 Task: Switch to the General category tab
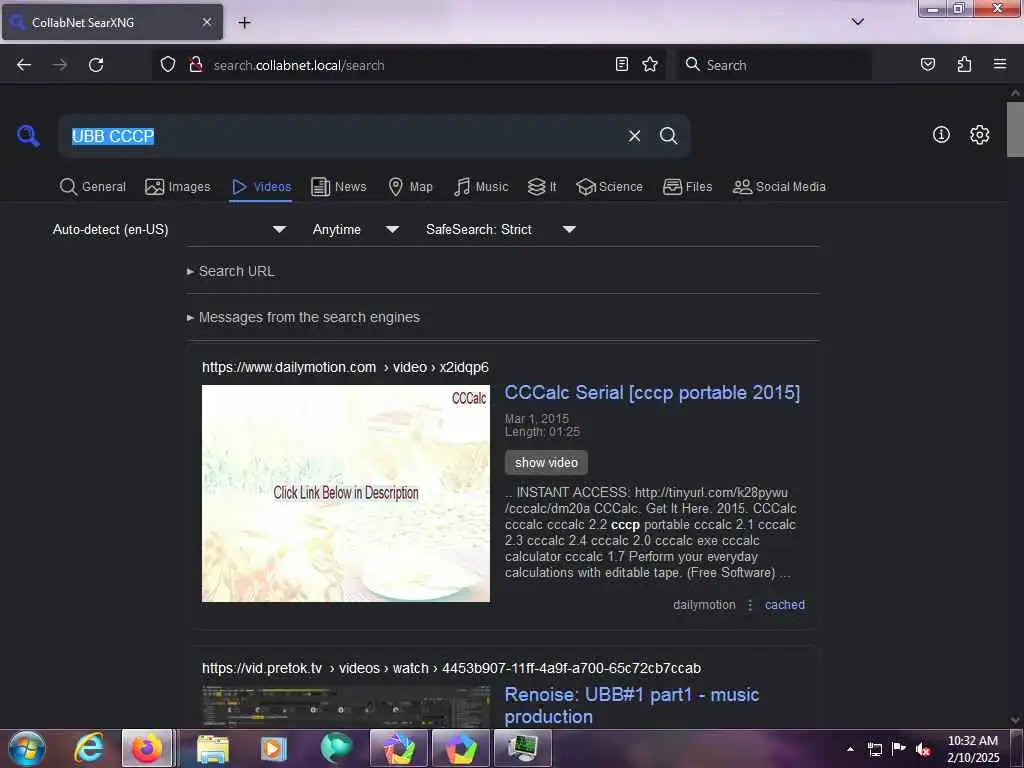pyautogui.click(x=93, y=187)
